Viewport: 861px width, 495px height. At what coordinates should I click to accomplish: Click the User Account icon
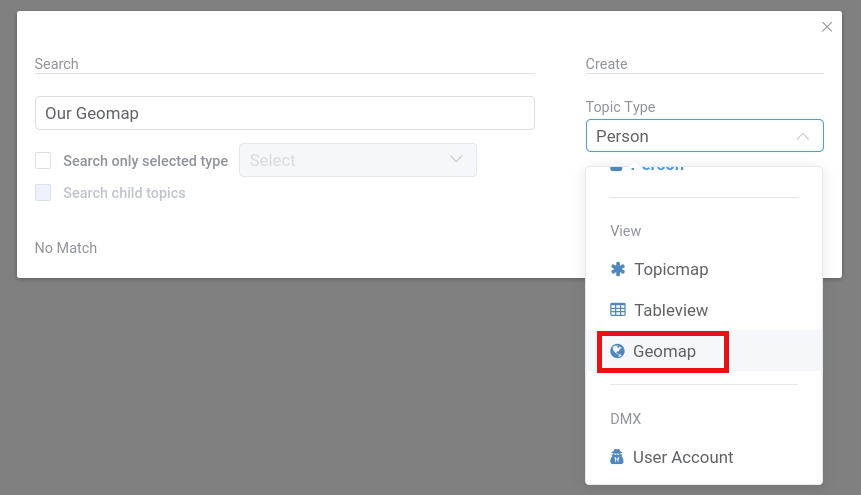(x=618, y=457)
